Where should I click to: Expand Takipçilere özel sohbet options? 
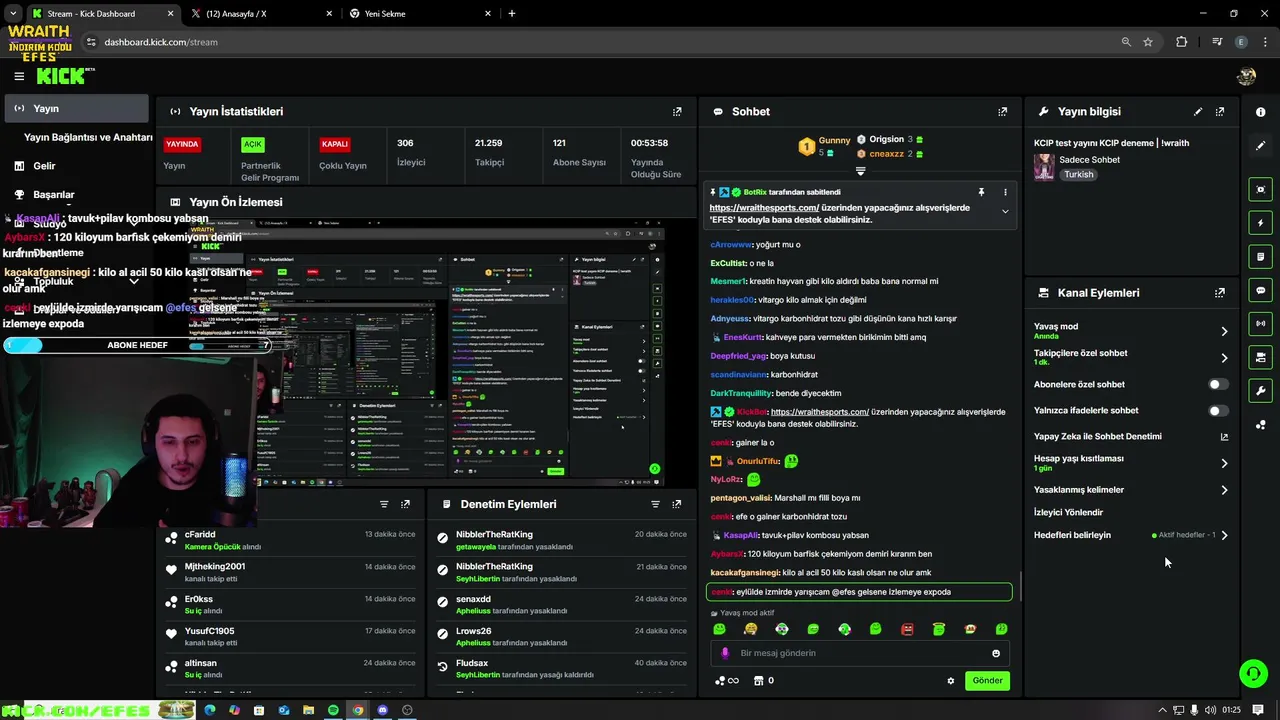[1224, 358]
